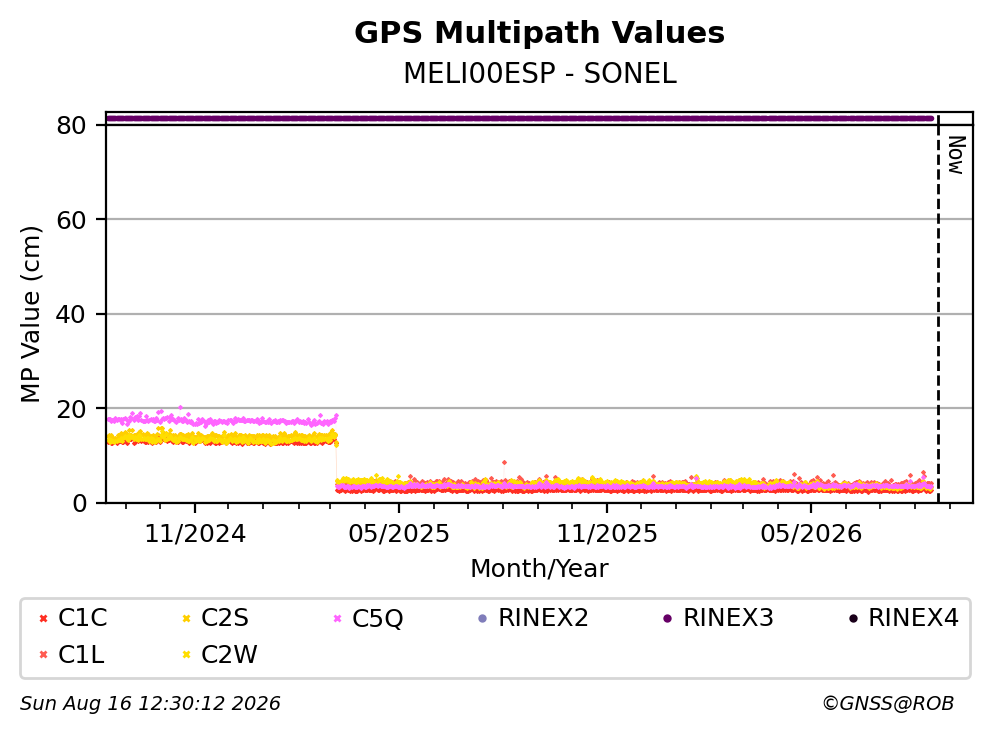Image resolution: width=993 pixels, height=734 pixels.
Task: Click the 11/2025 x-axis tick label
Action: (607, 534)
